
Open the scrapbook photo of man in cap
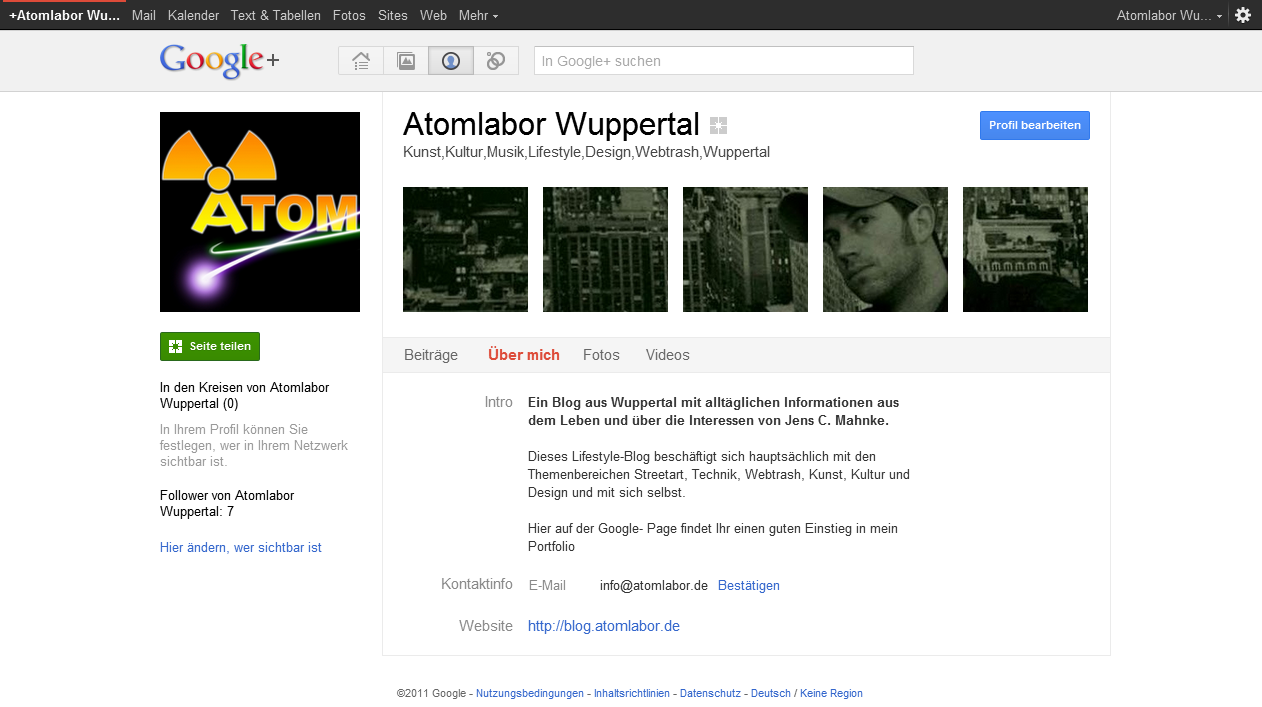[885, 249]
